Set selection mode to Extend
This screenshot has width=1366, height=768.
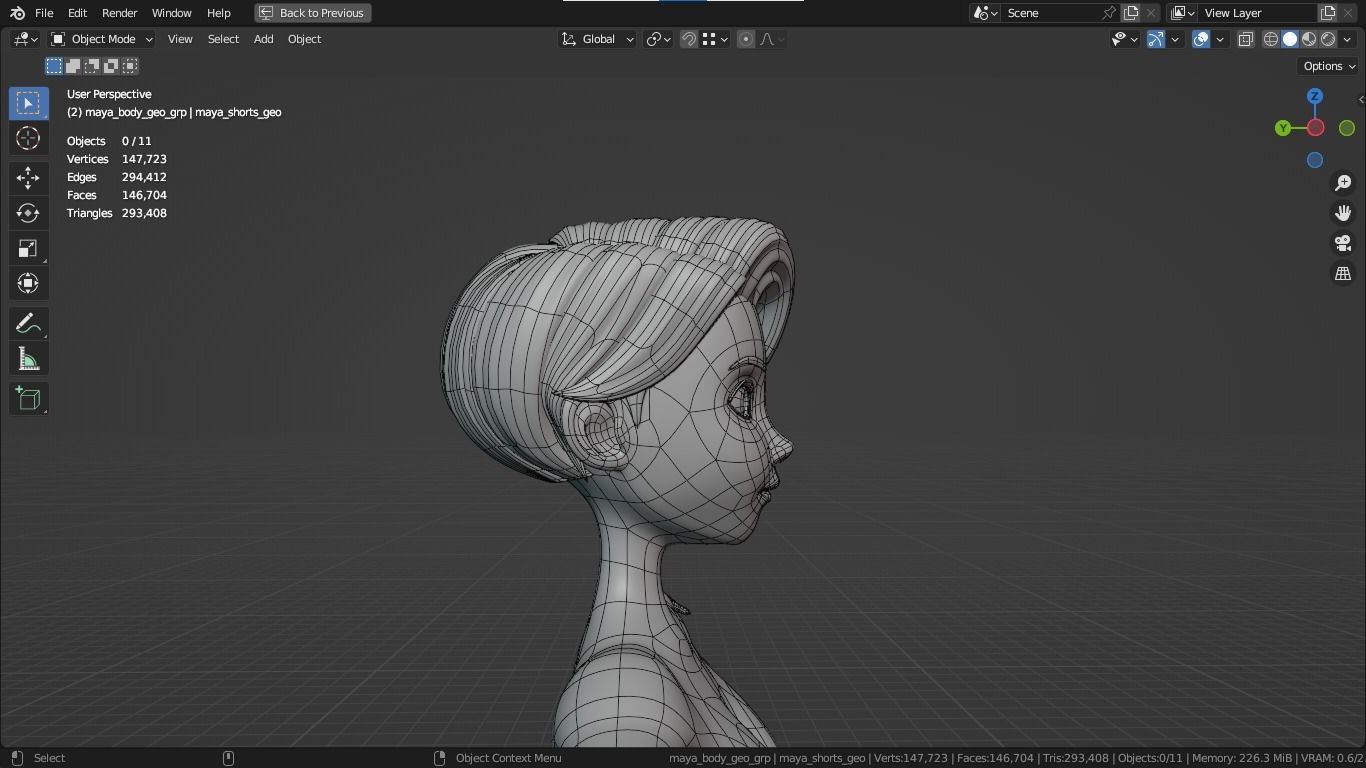click(73, 66)
